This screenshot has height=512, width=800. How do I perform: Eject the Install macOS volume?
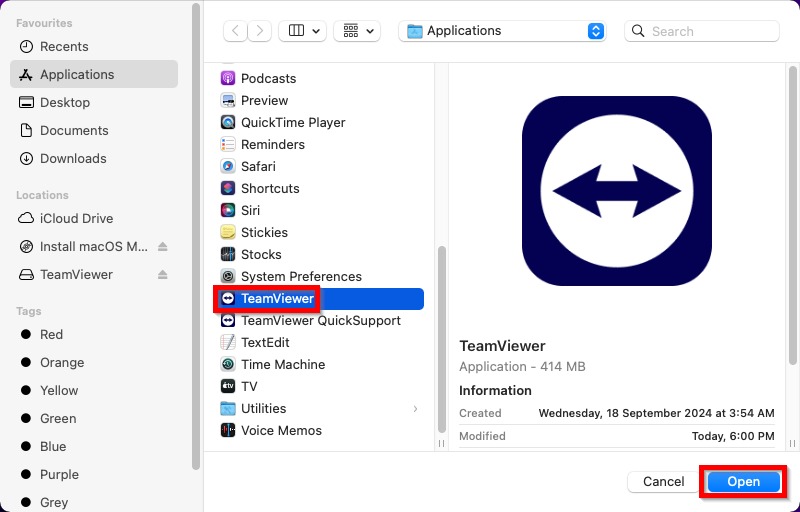coord(163,247)
